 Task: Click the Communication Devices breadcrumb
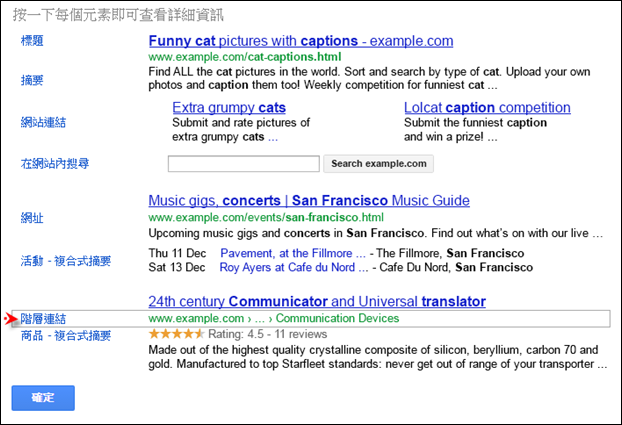(x=337, y=318)
